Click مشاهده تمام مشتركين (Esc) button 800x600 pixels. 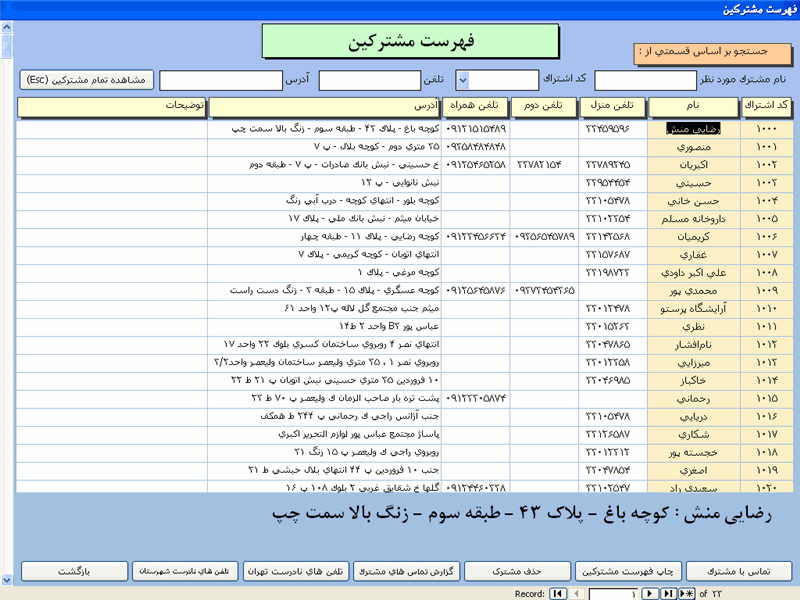point(86,80)
